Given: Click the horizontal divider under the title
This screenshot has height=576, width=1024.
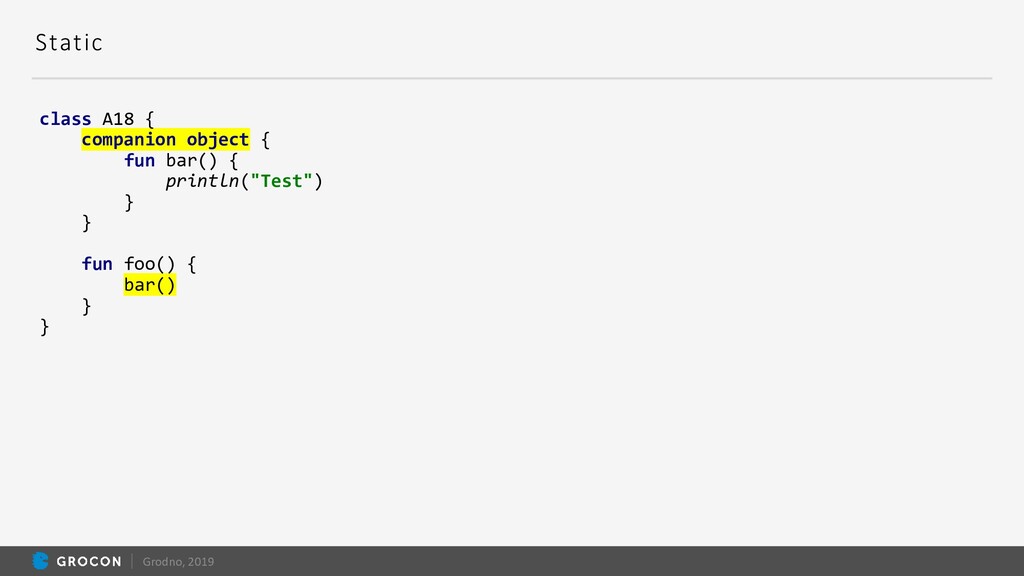Looking at the screenshot, I should [x=512, y=78].
